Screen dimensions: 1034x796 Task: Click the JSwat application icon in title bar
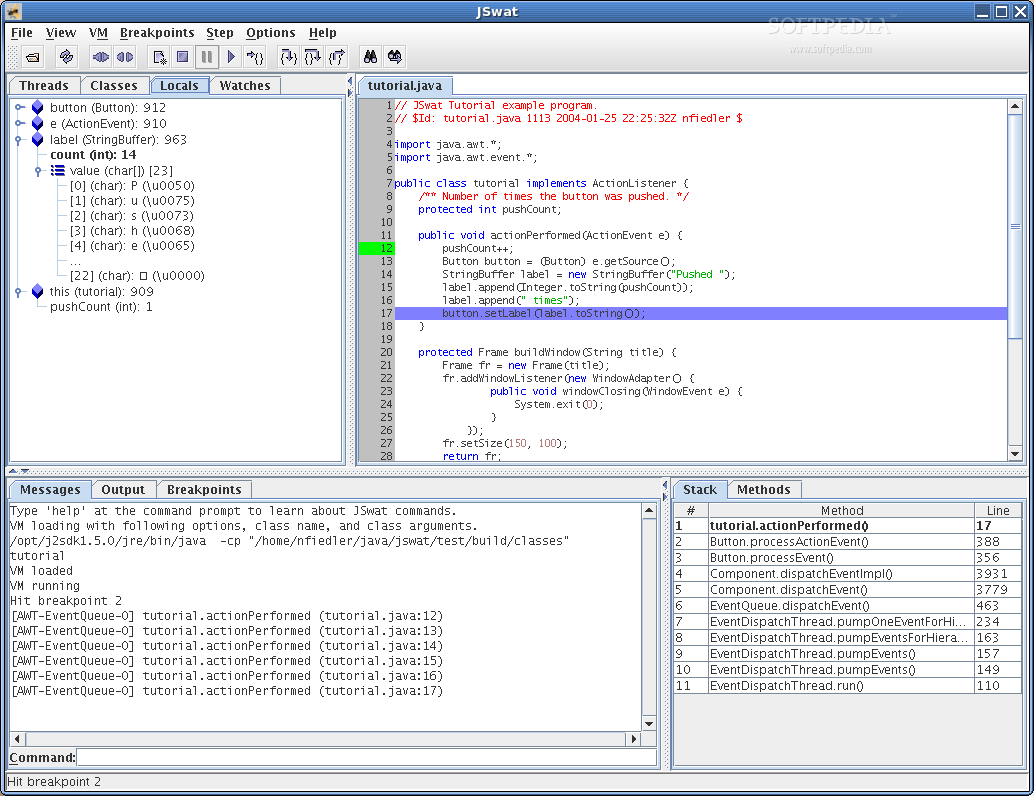(13, 11)
